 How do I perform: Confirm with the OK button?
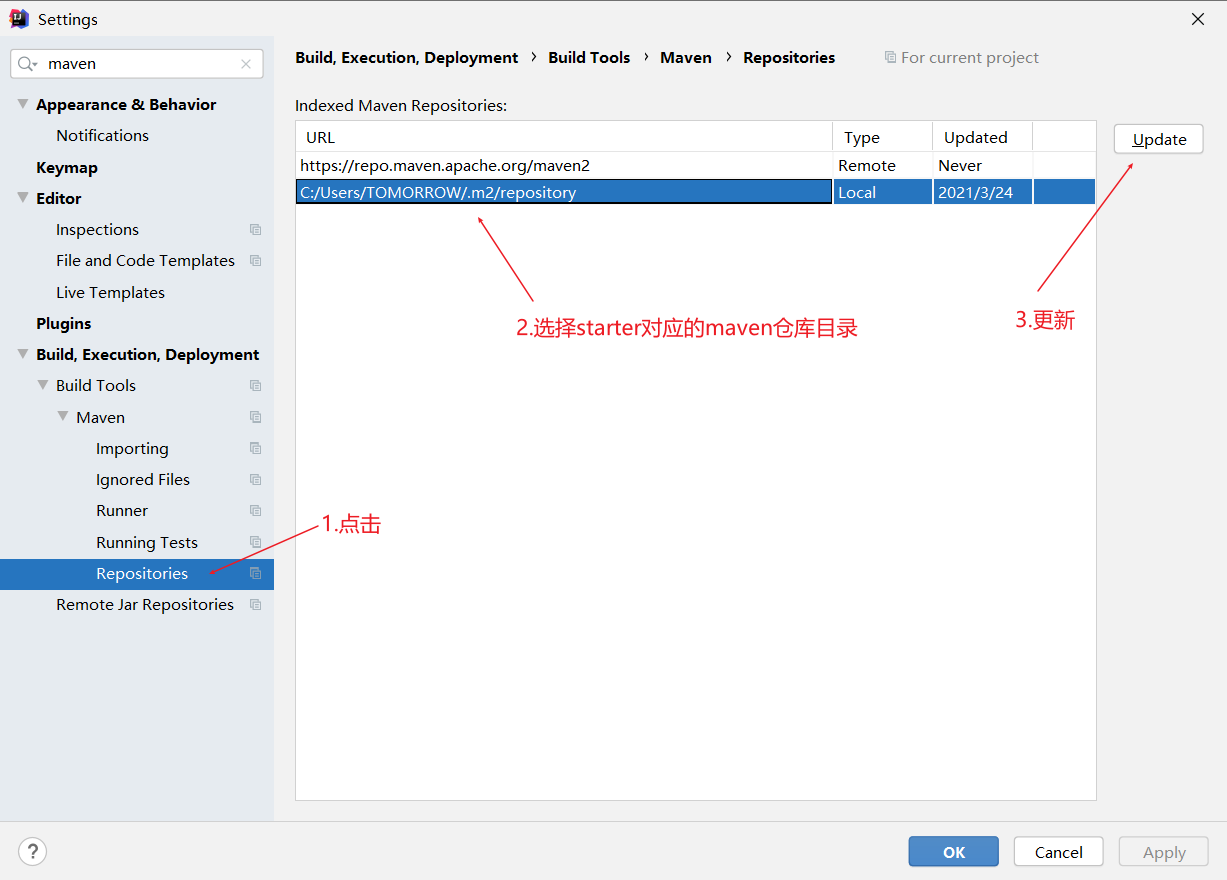point(953,852)
